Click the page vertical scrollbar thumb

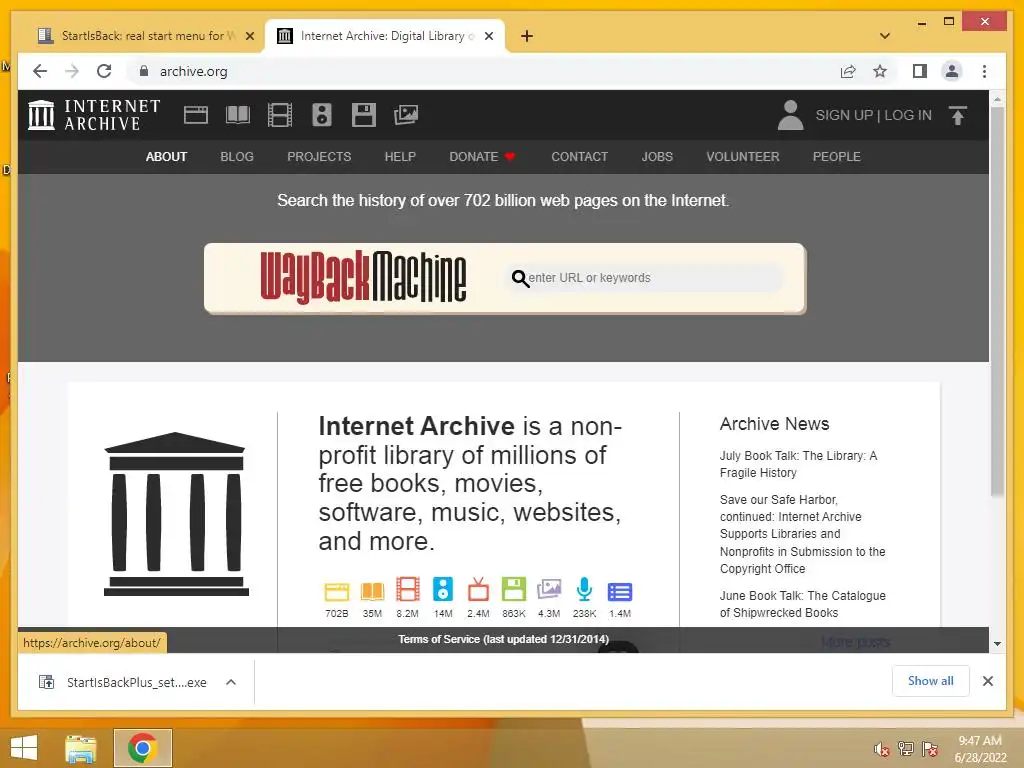click(997, 300)
